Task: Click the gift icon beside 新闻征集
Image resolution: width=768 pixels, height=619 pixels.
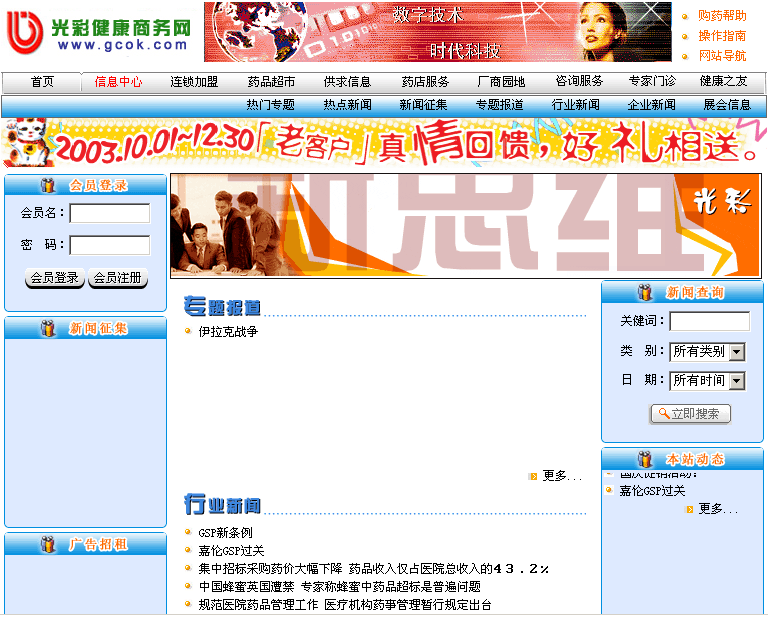Action: 48,329
